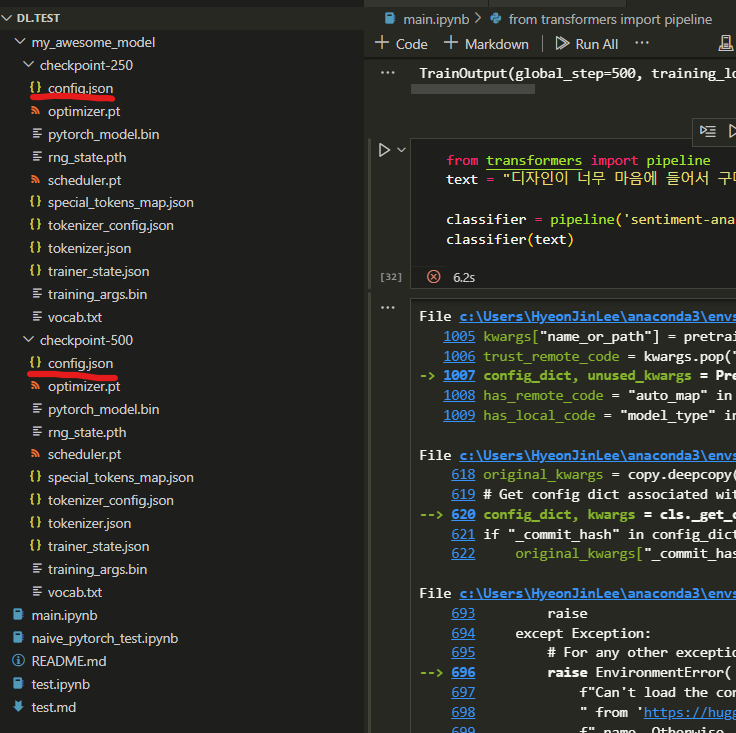Collapse the checkpoint-250 folder
Image resolution: width=736 pixels, height=733 pixels.
pos(28,65)
